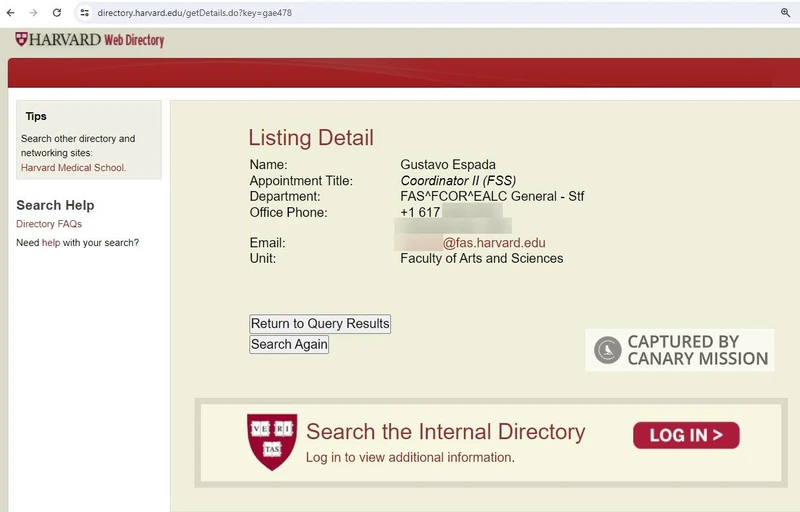The width and height of the screenshot is (800, 512).
Task: Click the Harvard shield logo in header
Action: pyautogui.click(x=21, y=39)
